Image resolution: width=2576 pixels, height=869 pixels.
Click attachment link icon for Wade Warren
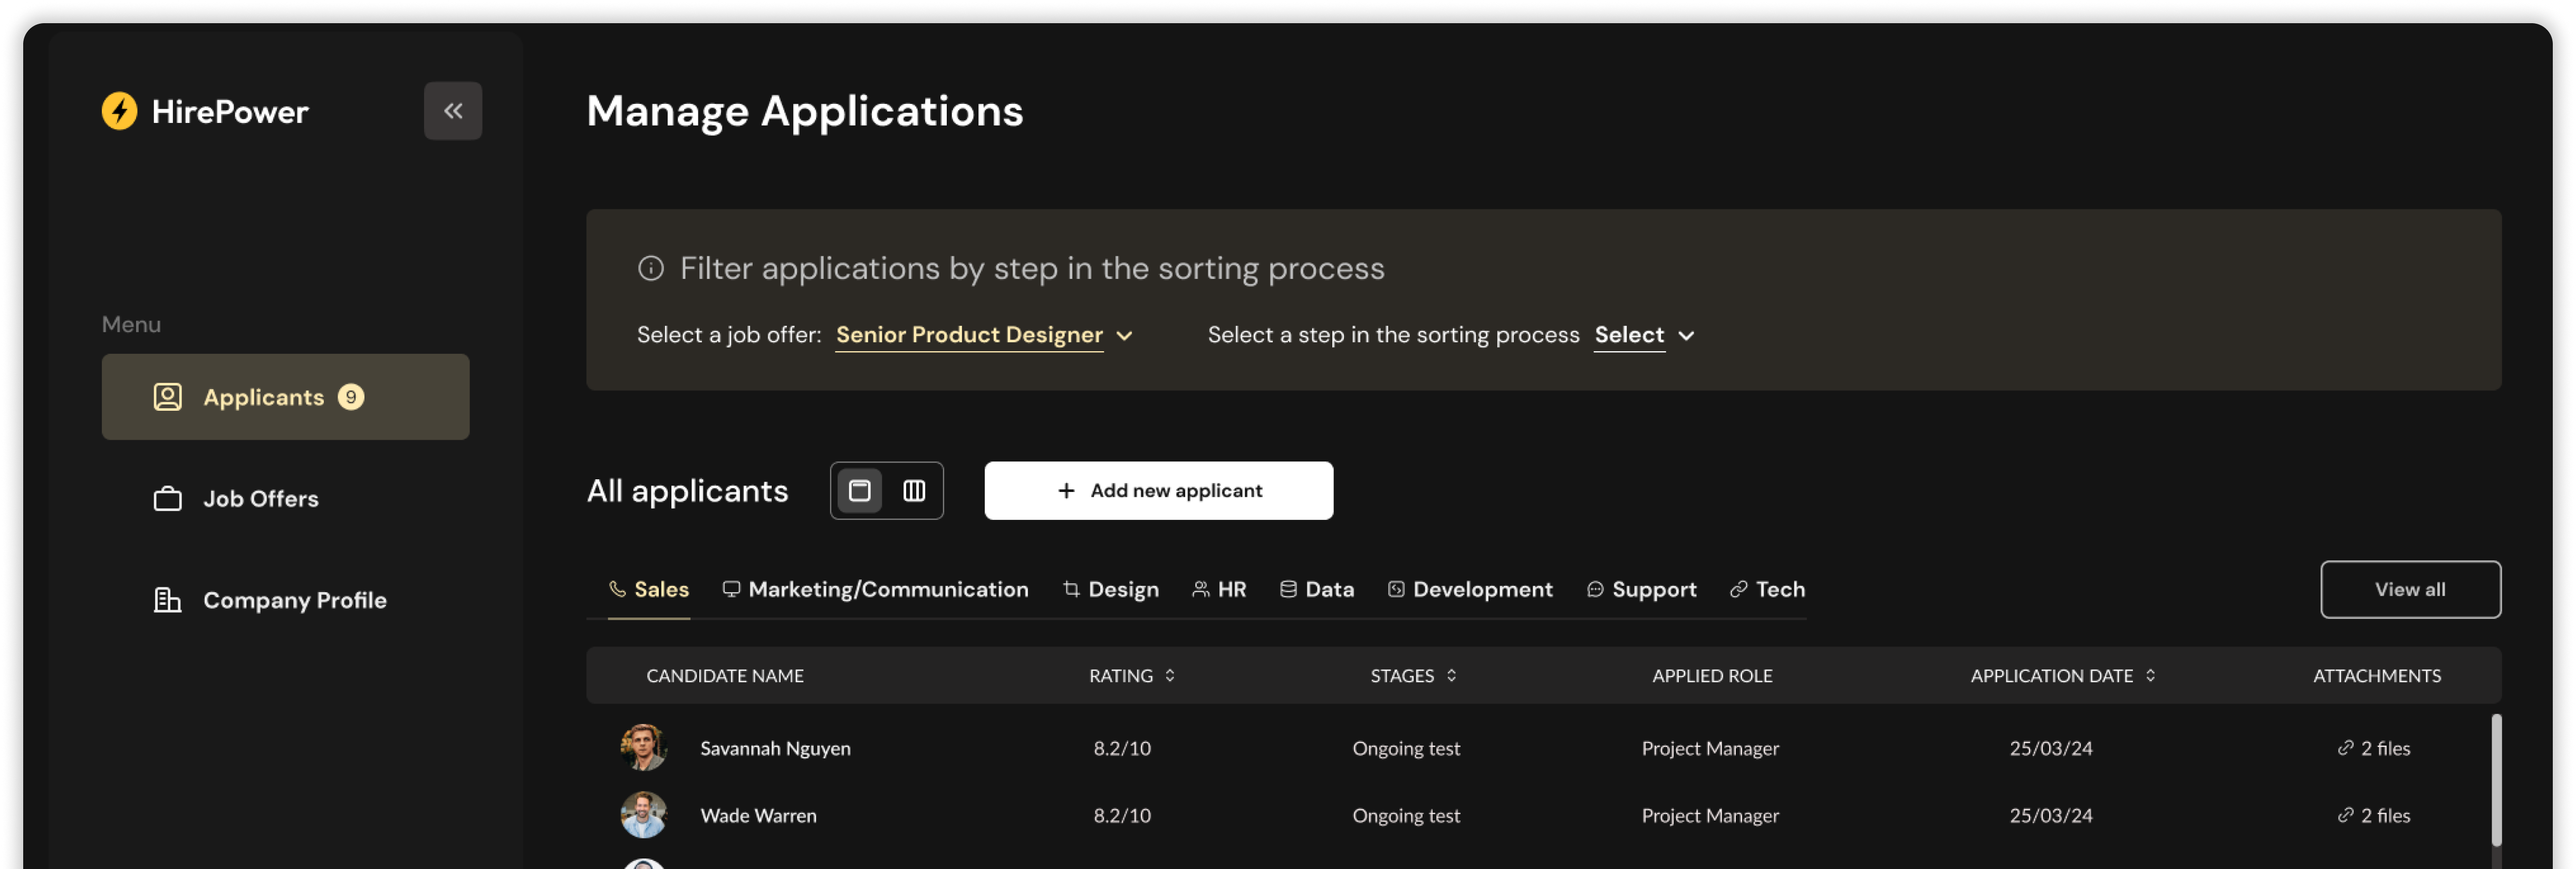[x=2345, y=815]
